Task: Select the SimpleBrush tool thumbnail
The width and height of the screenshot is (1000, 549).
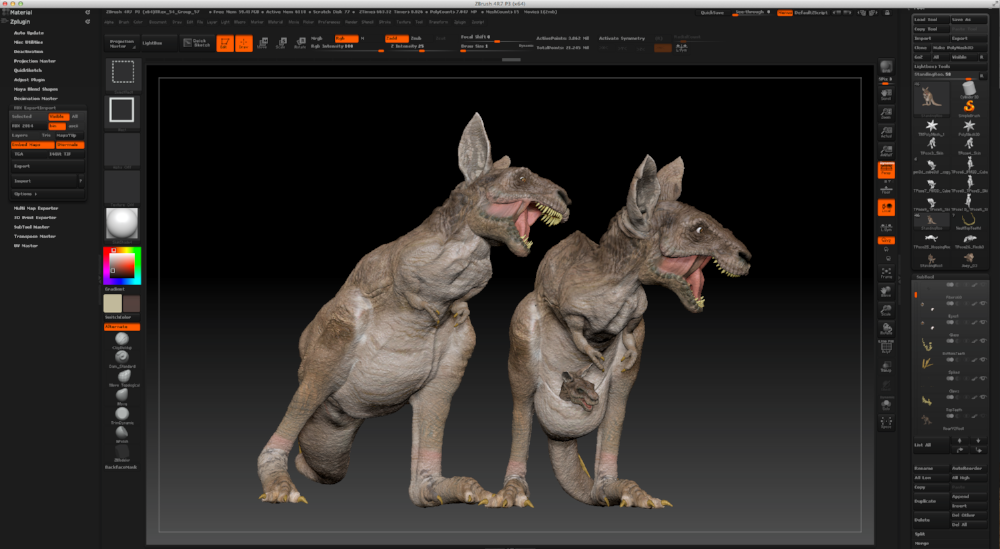Action: (x=969, y=106)
